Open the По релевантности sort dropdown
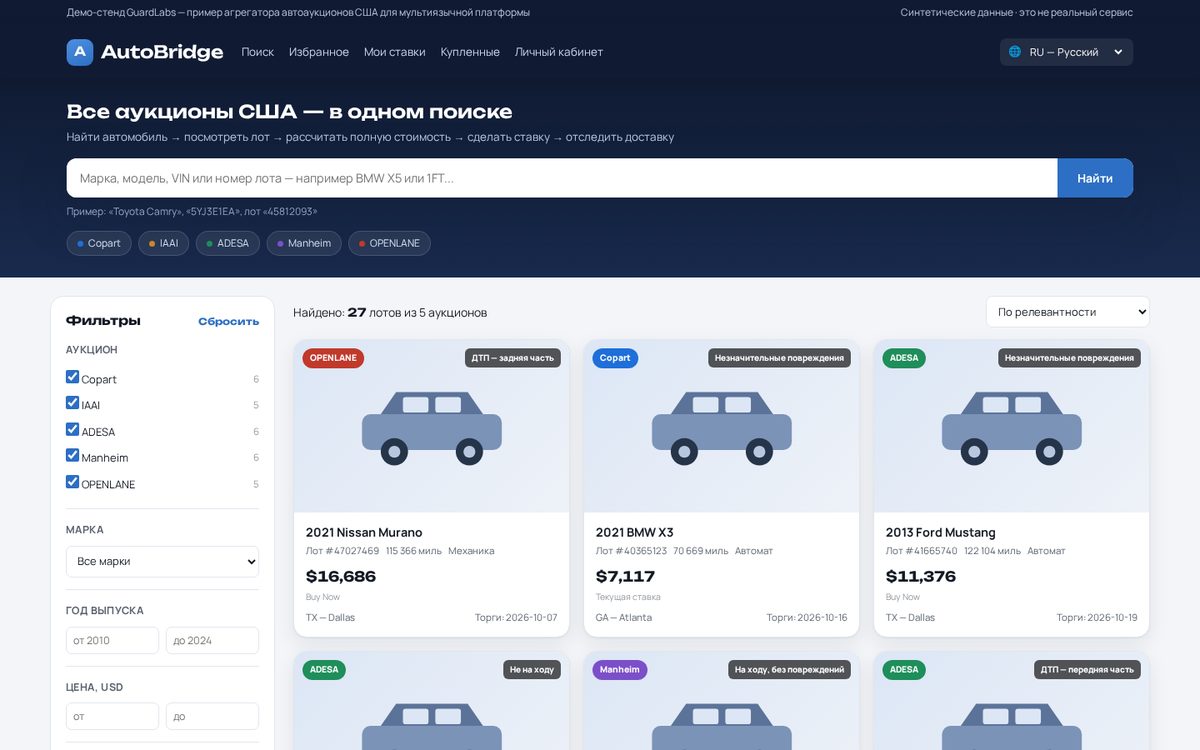The width and height of the screenshot is (1200, 750). click(1068, 312)
